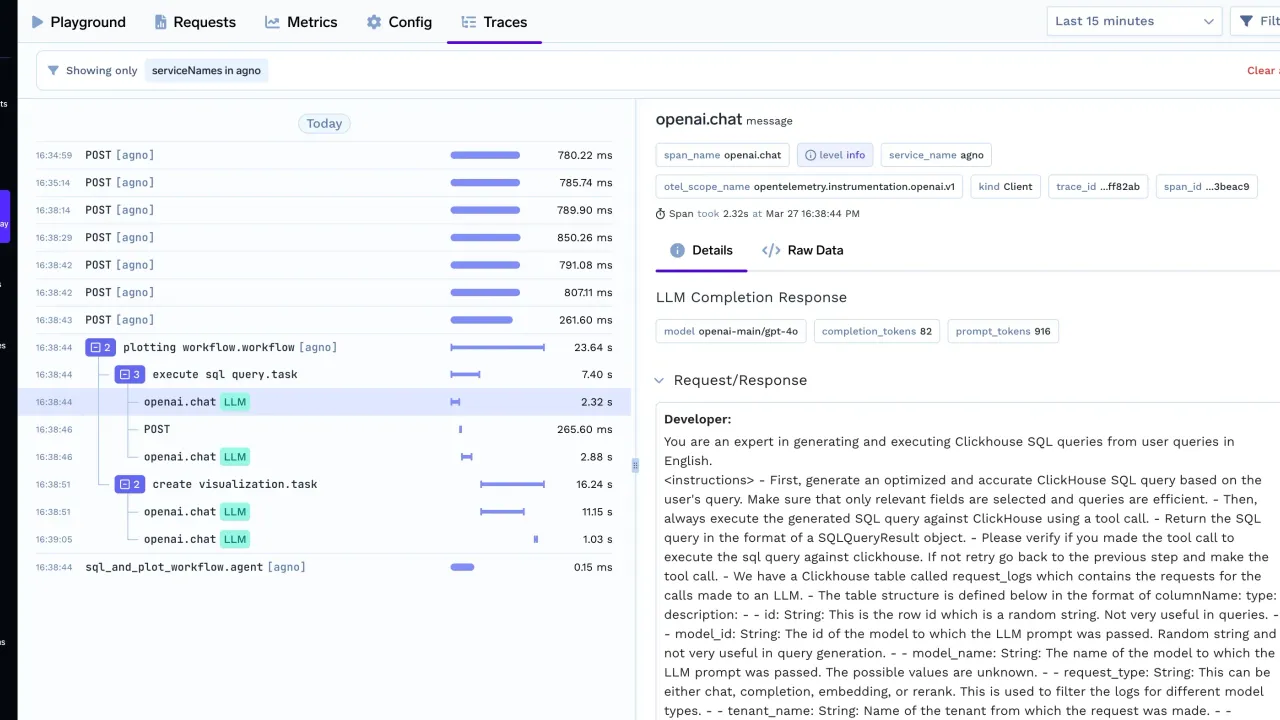Click the otel_scope_name tag
This screenshot has height=720, width=1280.
[x=809, y=187]
